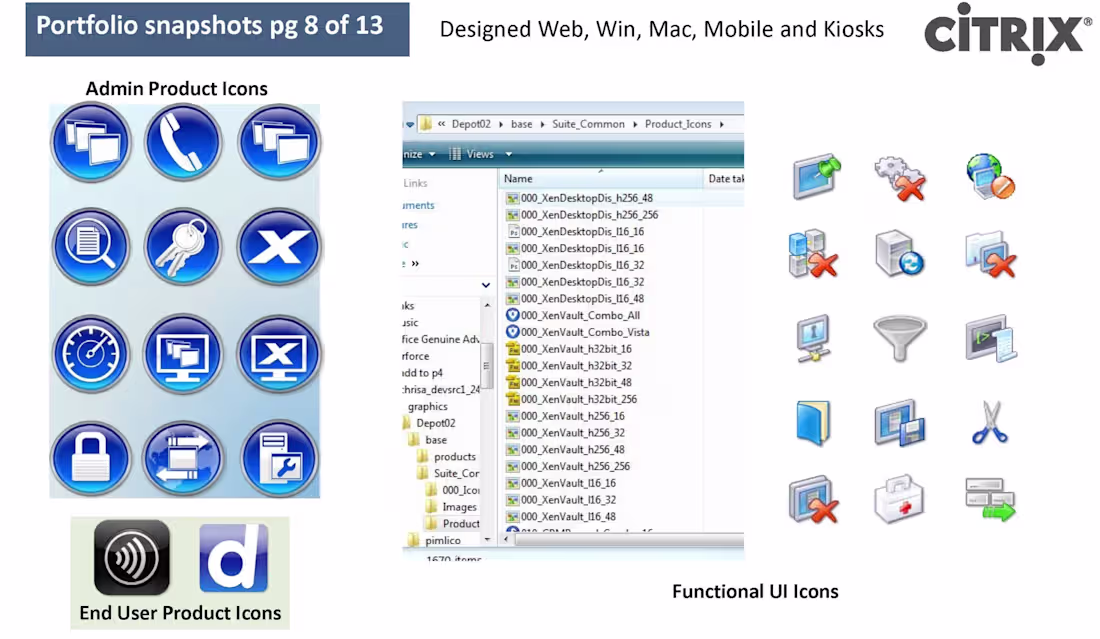Select file 000_XenDesktopDis_h256_256
Screen dimensions: 1100x639
582,215
